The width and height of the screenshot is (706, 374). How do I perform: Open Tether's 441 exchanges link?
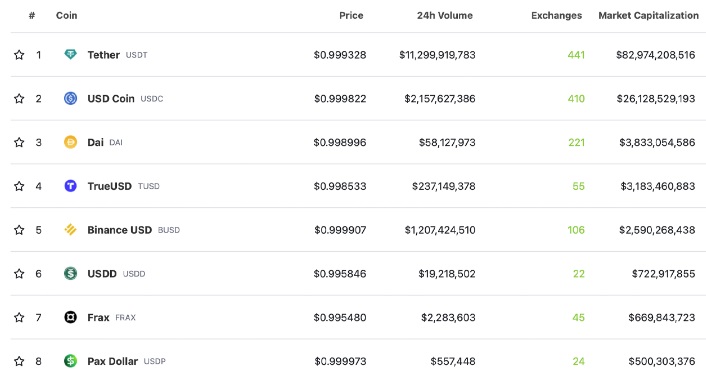pyautogui.click(x=576, y=55)
